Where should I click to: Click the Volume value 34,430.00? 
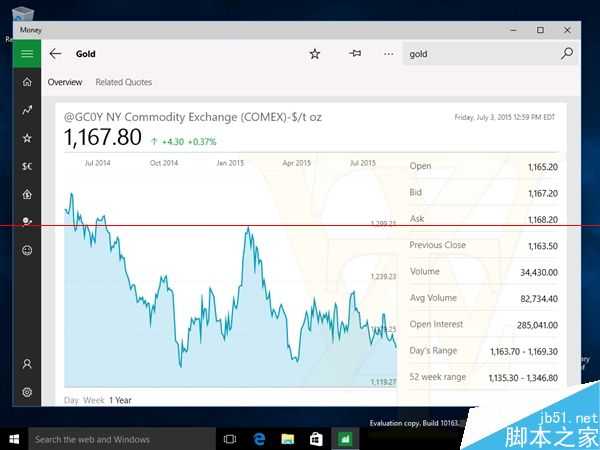click(539, 272)
